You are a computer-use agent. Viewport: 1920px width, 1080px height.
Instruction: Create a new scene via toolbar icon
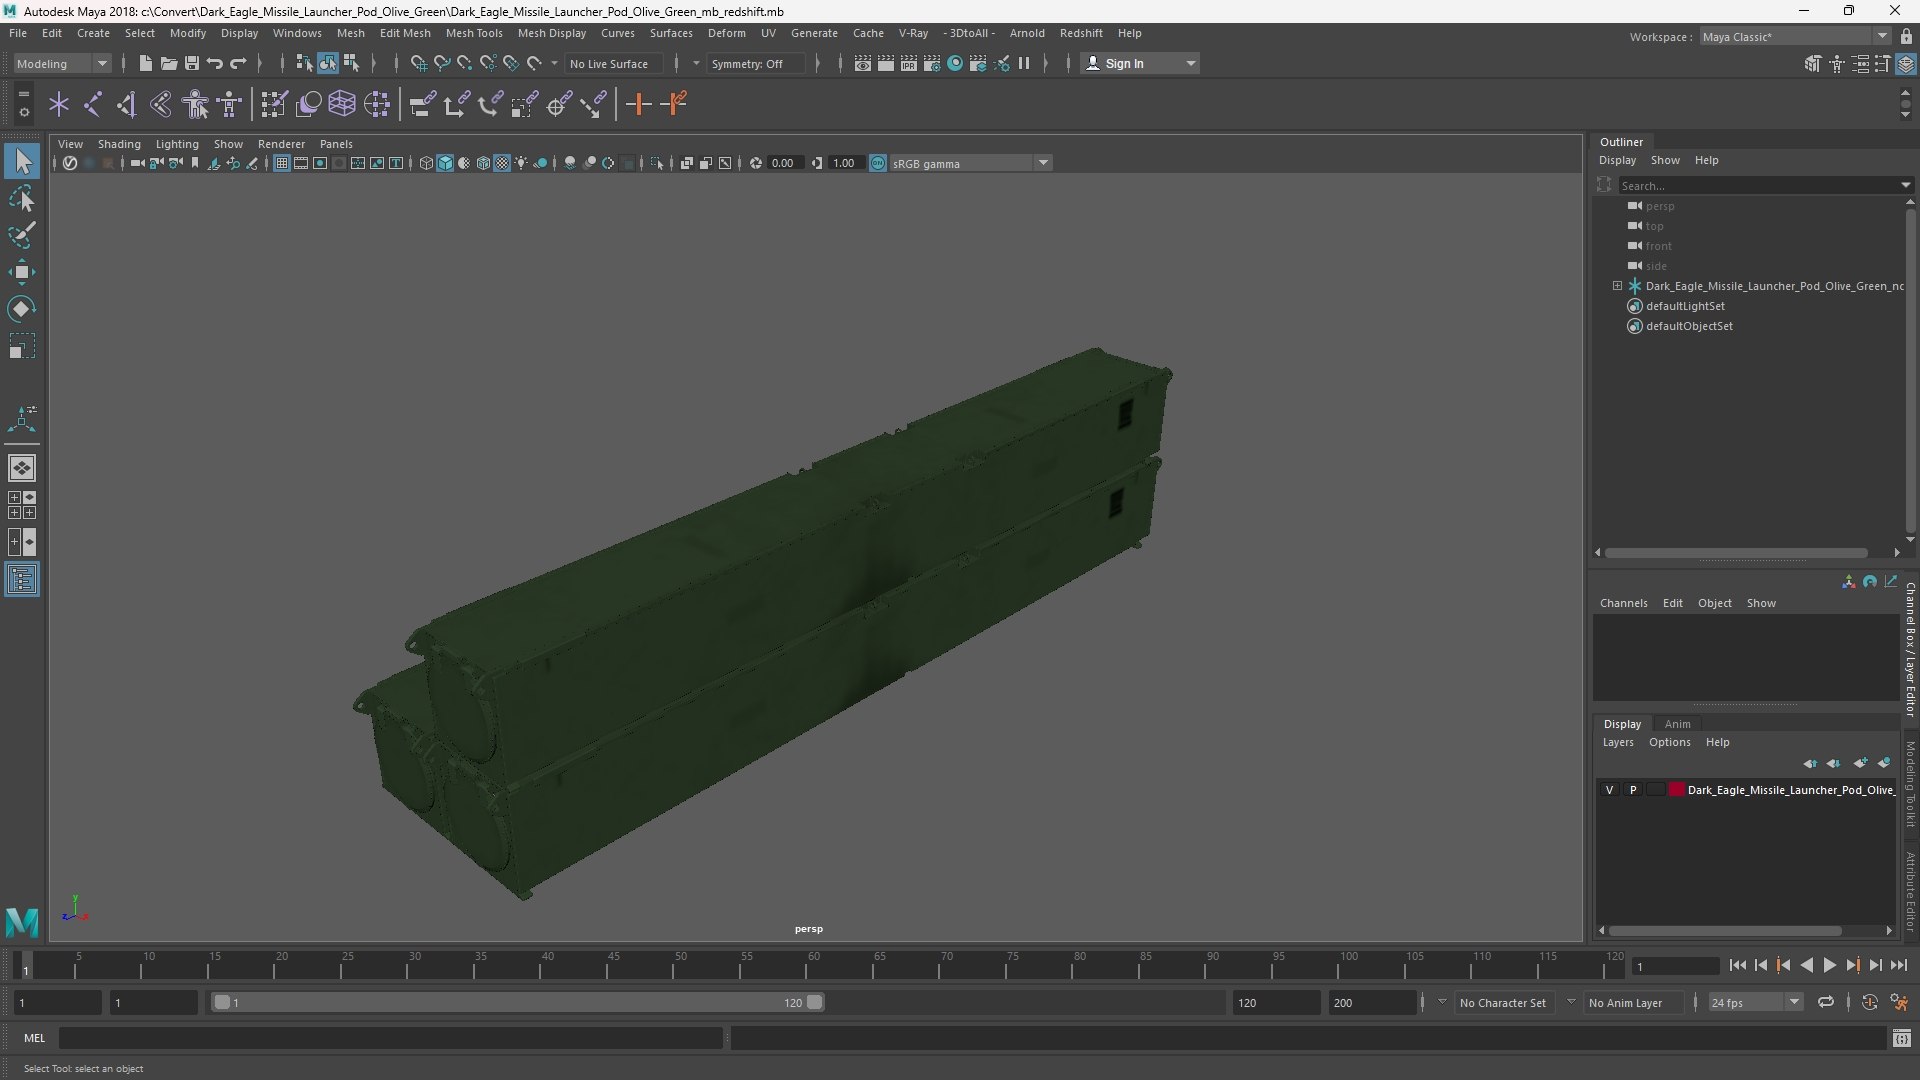(145, 63)
